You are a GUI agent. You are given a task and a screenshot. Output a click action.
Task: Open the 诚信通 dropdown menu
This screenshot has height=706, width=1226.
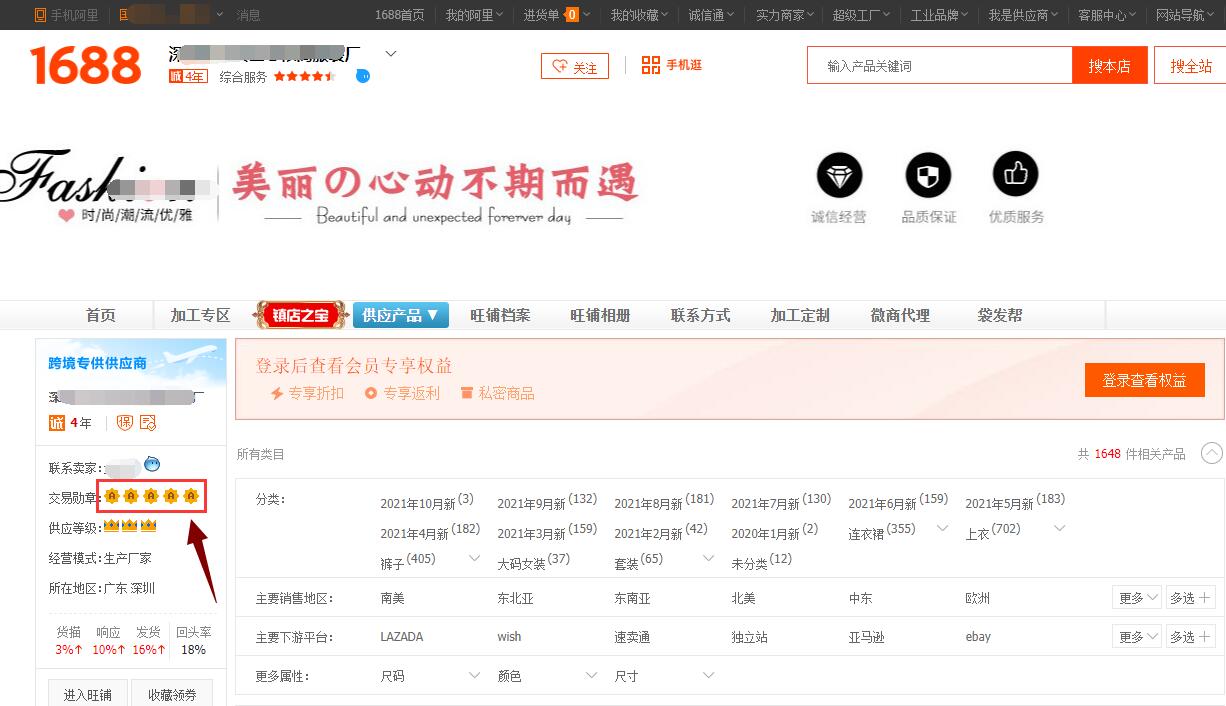(711, 15)
